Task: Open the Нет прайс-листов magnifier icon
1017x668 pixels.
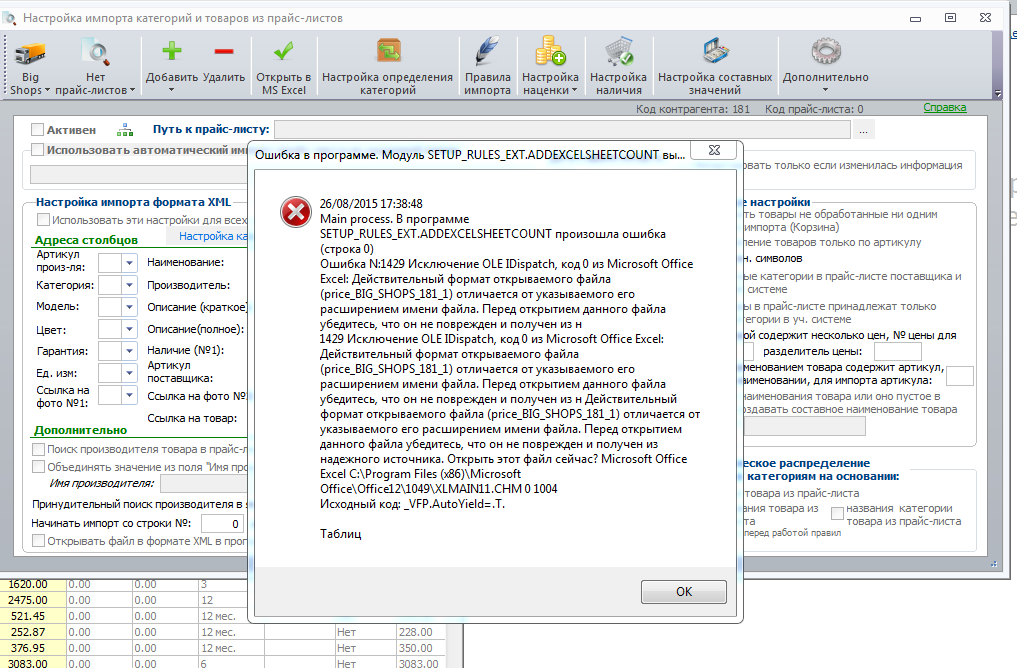Action: coord(95,52)
